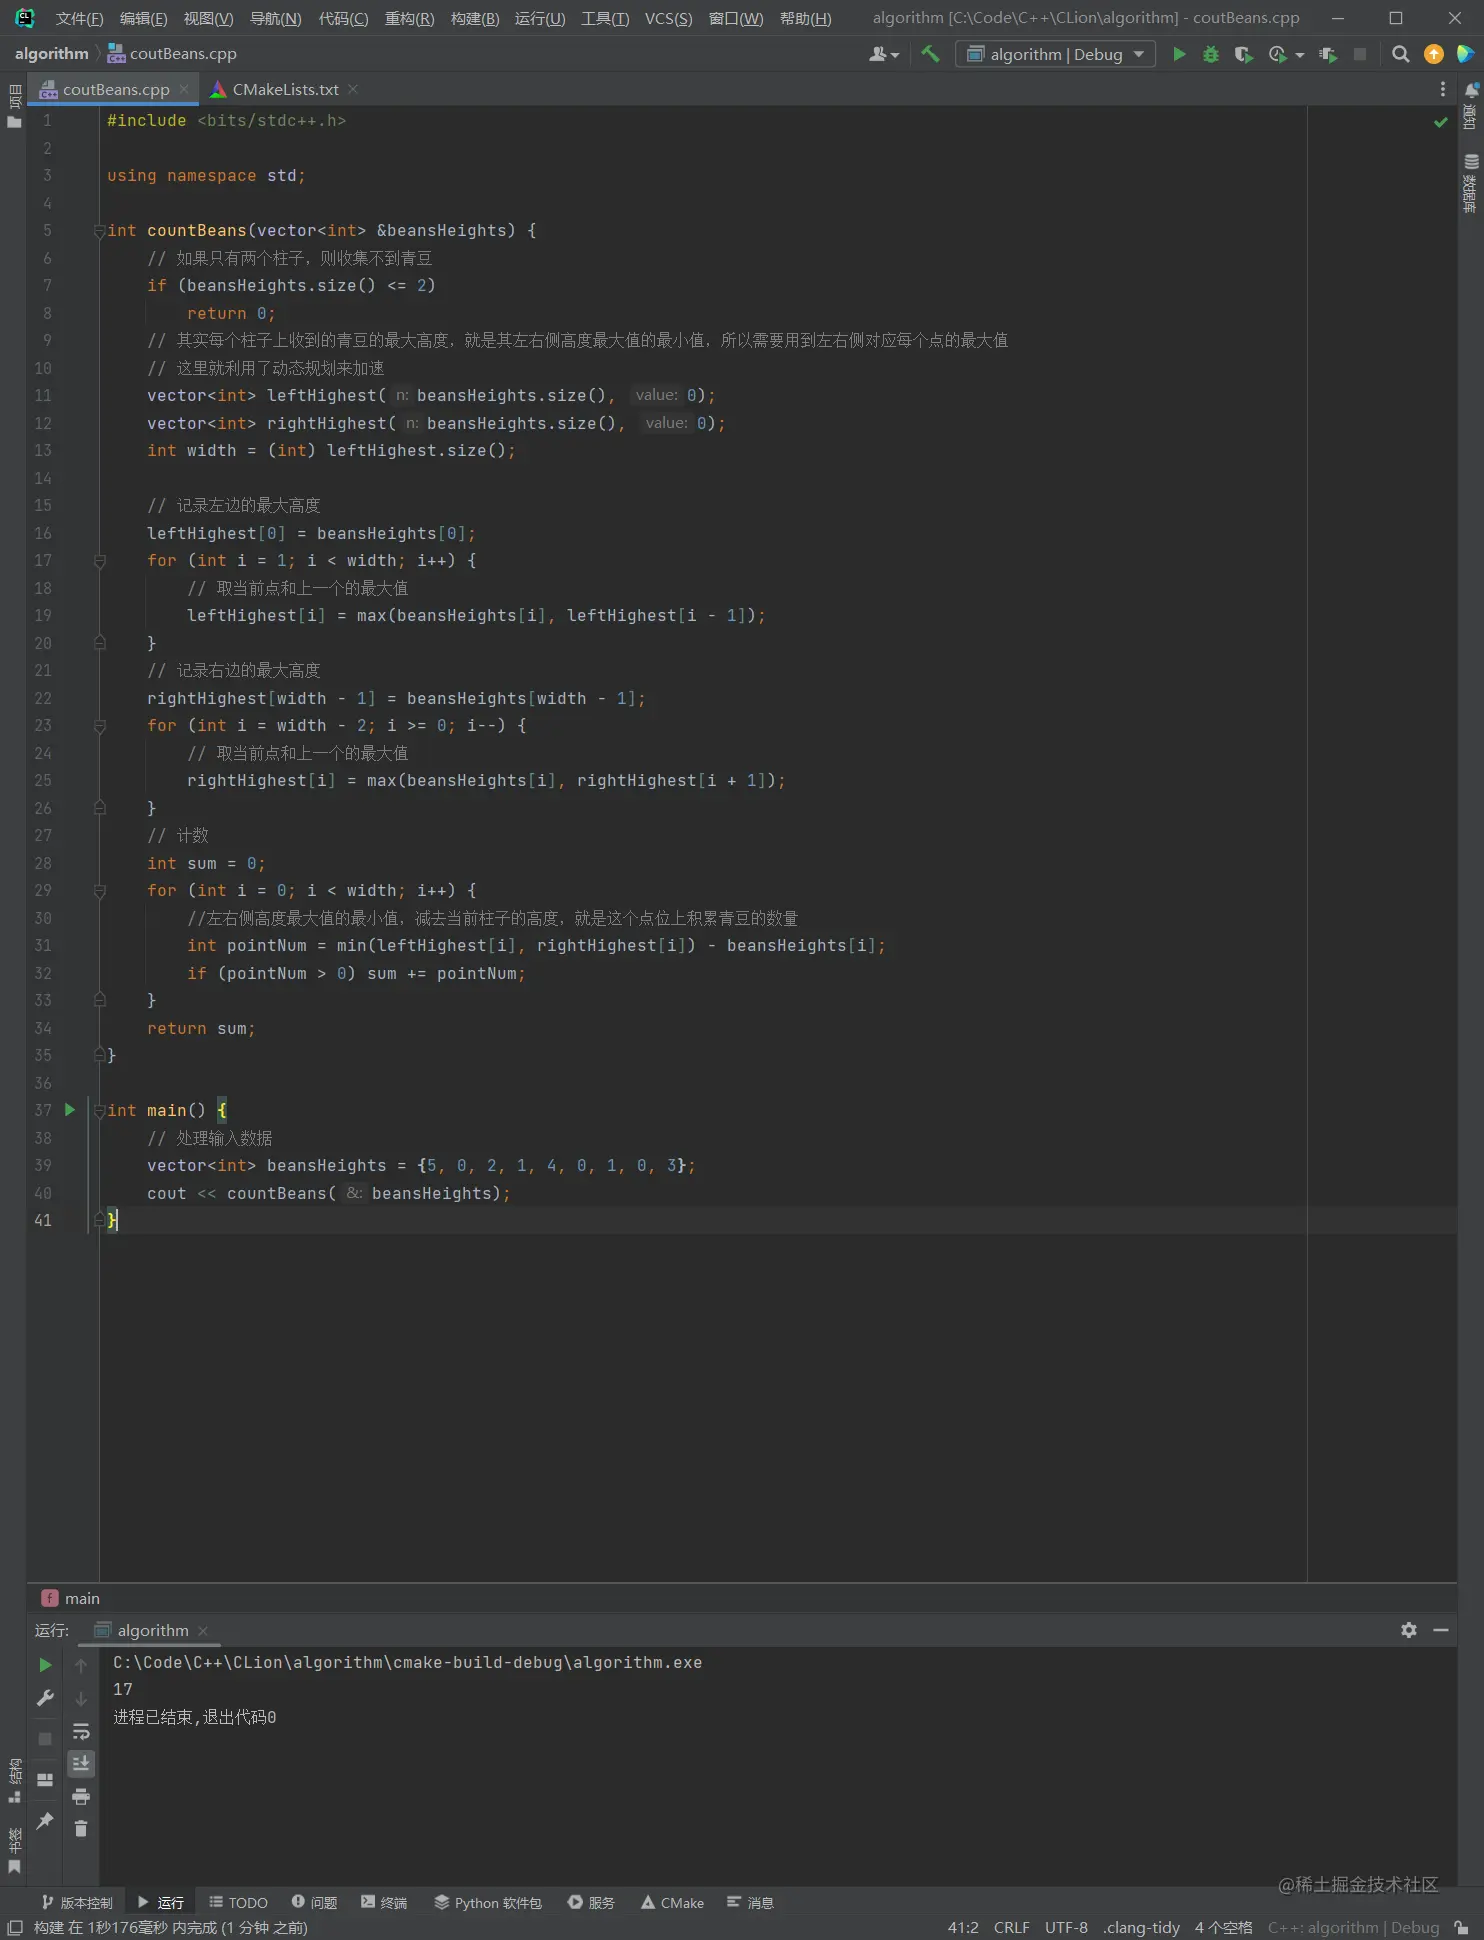This screenshot has width=1484, height=1940.
Task: Click the green Run button in toolbar
Action: coord(1179,54)
